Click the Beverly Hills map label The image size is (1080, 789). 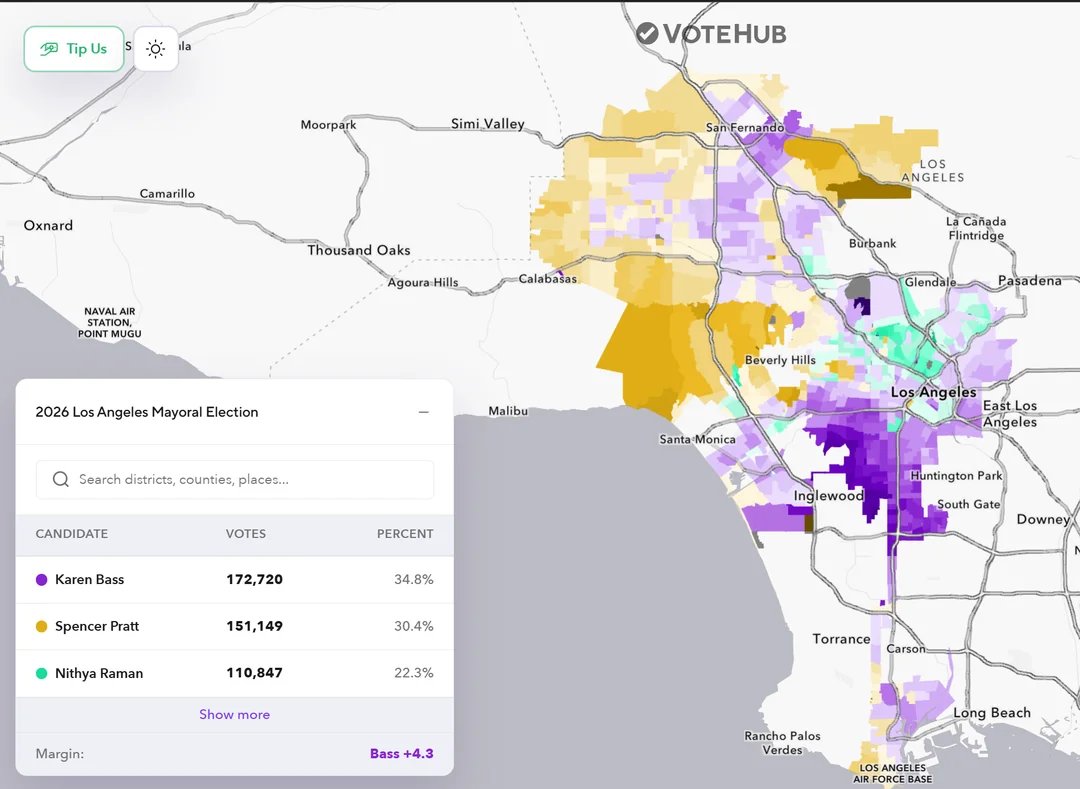click(780, 360)
